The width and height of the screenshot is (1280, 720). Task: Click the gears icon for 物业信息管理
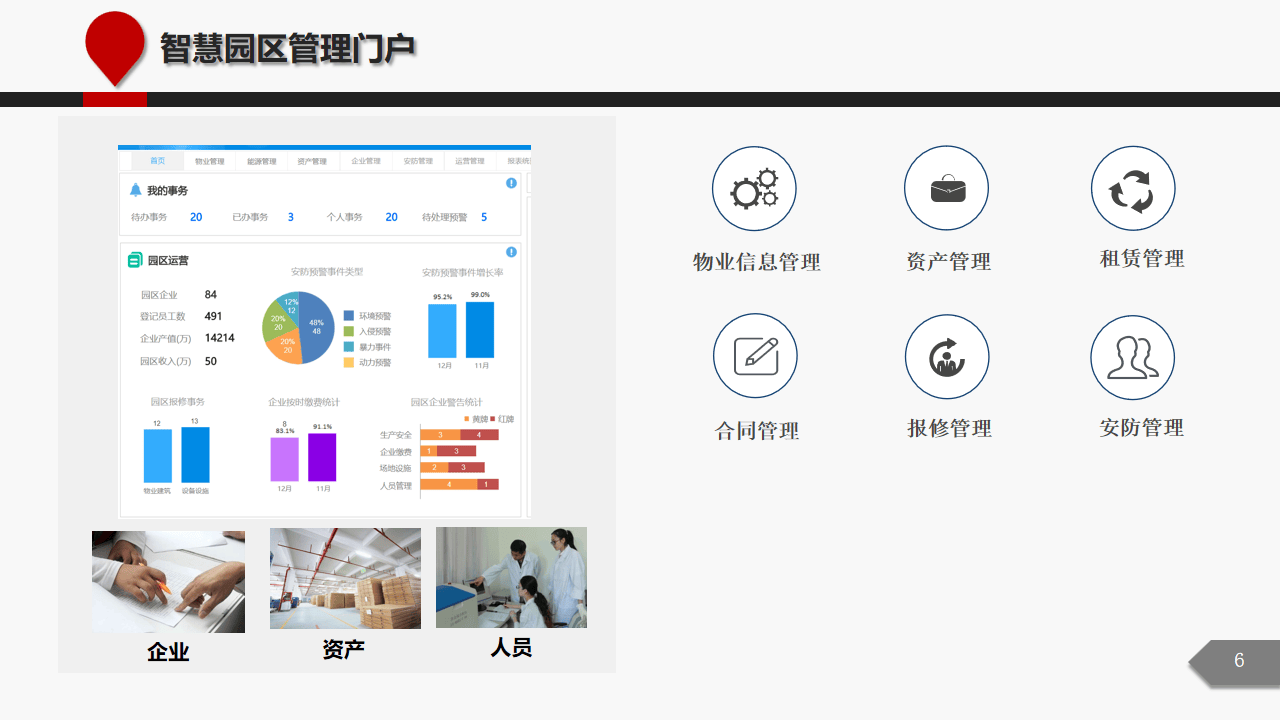754,189
